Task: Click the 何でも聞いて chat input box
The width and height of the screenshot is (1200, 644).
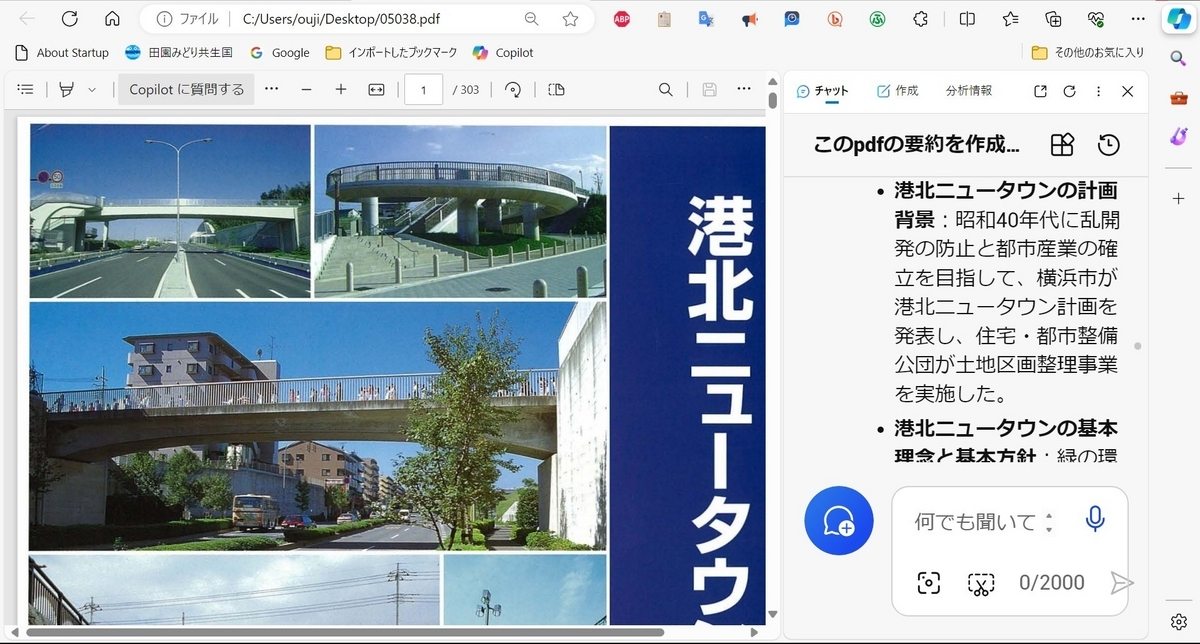Action: 975,521
